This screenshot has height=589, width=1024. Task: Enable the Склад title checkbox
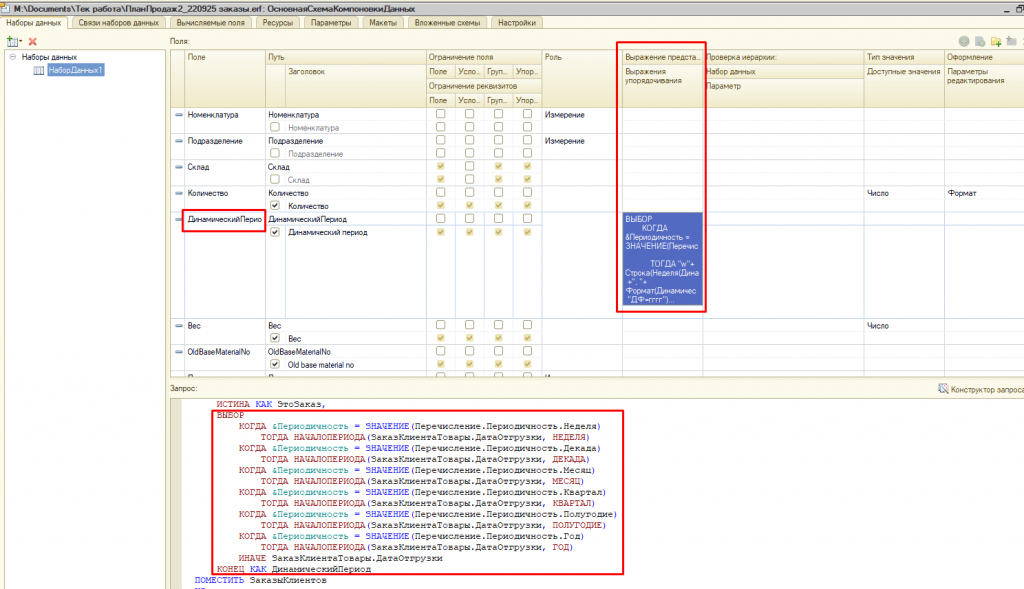click(x=275, y=180)
